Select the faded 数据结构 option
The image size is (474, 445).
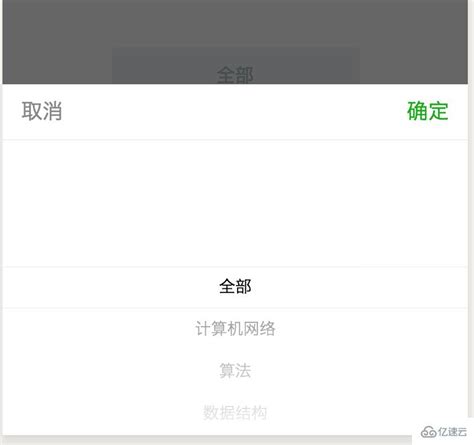(x=235, y=413)
